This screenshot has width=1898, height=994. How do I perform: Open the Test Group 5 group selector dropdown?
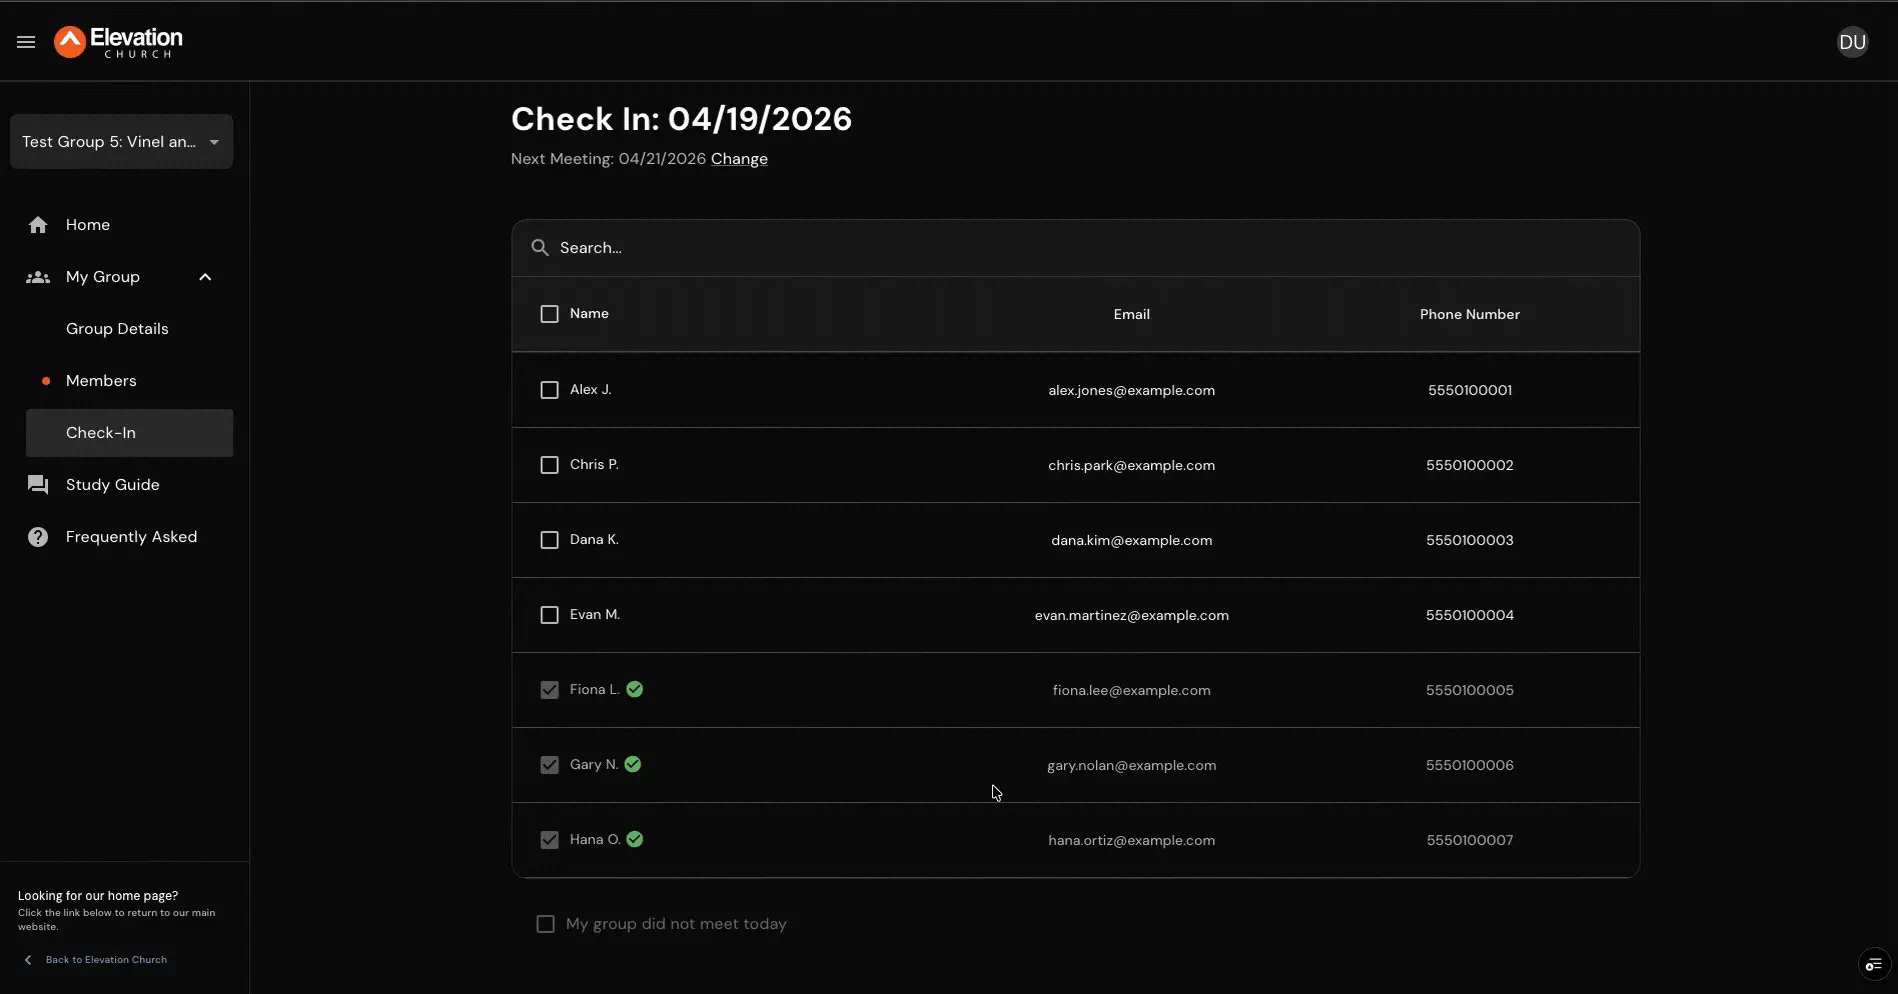pos(122,142)
